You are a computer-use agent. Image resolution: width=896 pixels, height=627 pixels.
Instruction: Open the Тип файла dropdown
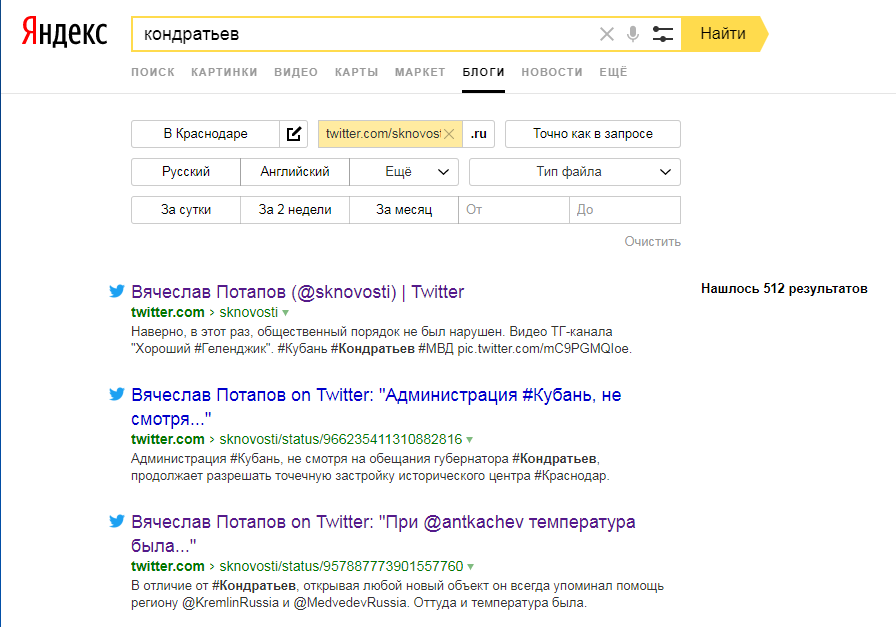coord(574,172)
